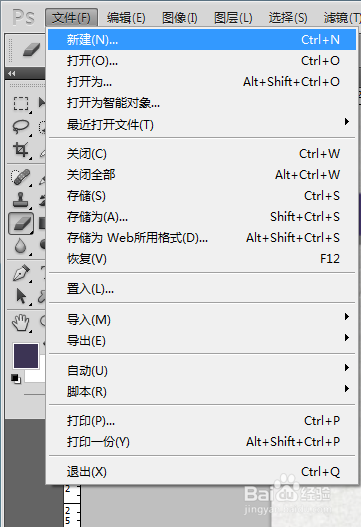The image size is (361, 527).
Task: Choose 关闭(C) menu item
Action: coord(202,154)
